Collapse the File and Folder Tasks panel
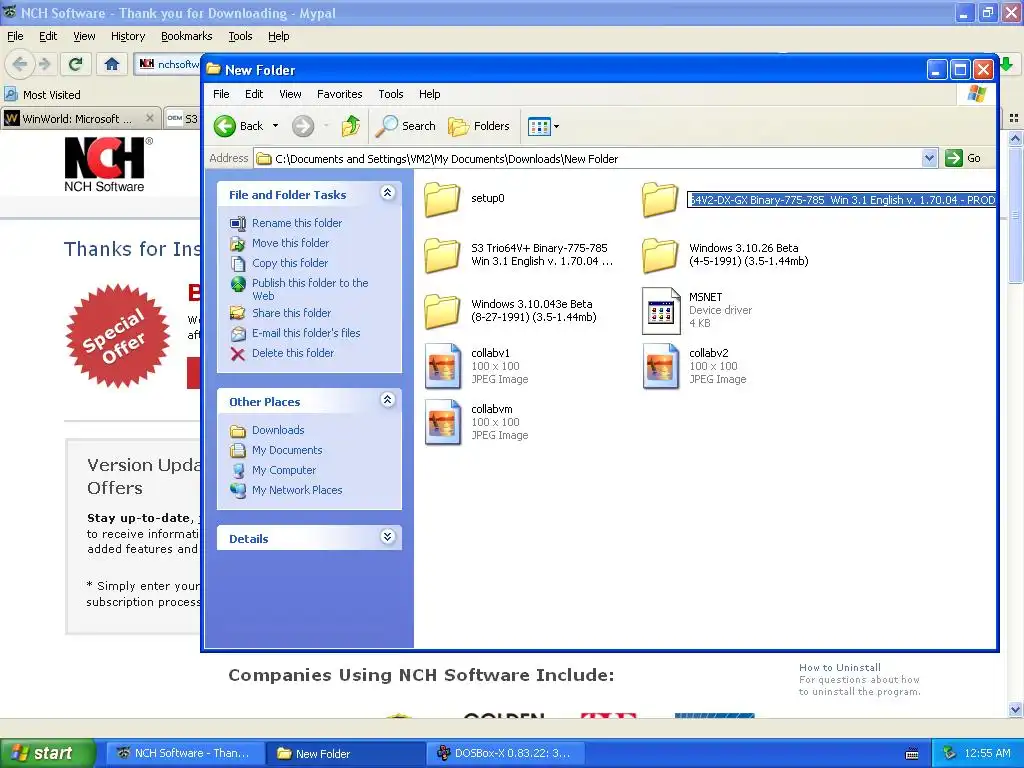Viewport: 1024px width, 768px height. (387, 193)
